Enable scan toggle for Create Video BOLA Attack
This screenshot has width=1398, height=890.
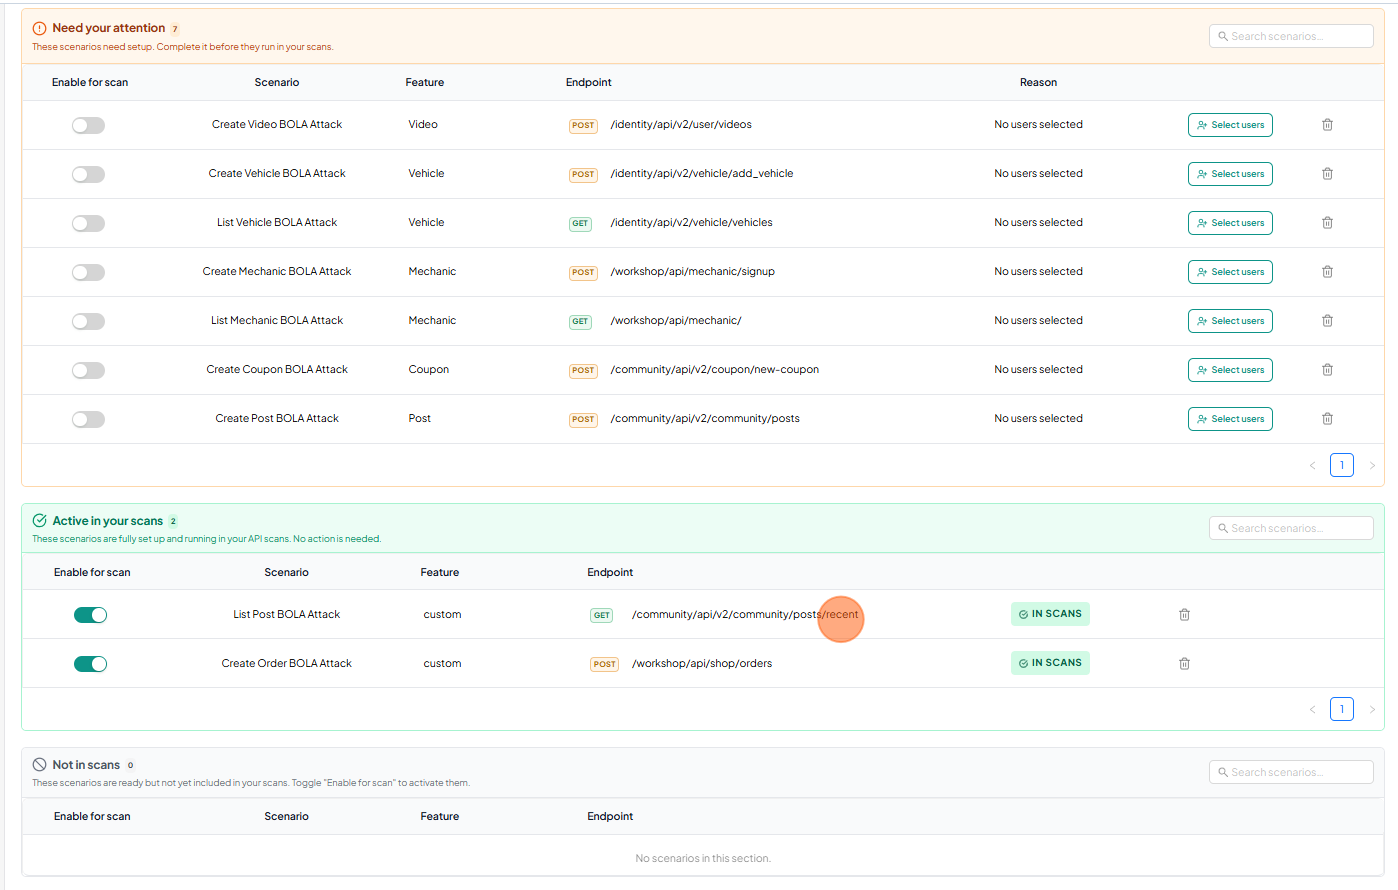pos(88,125)
